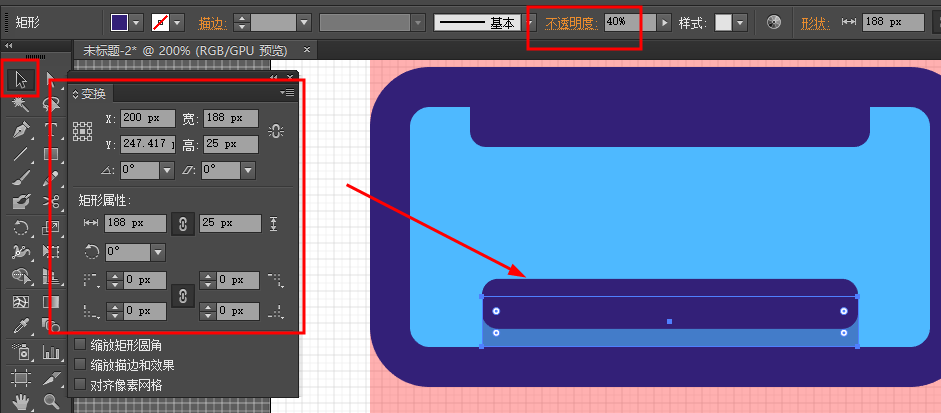Select the Line Segment tool

(20, 154)
